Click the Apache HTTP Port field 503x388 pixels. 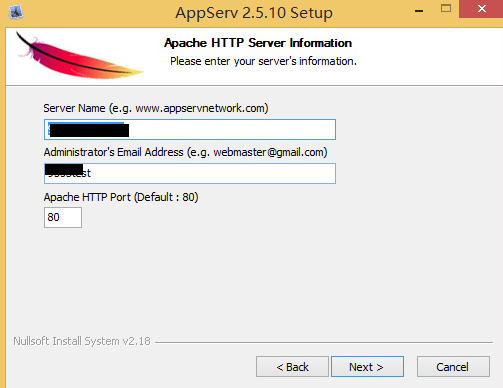[63, 217]
